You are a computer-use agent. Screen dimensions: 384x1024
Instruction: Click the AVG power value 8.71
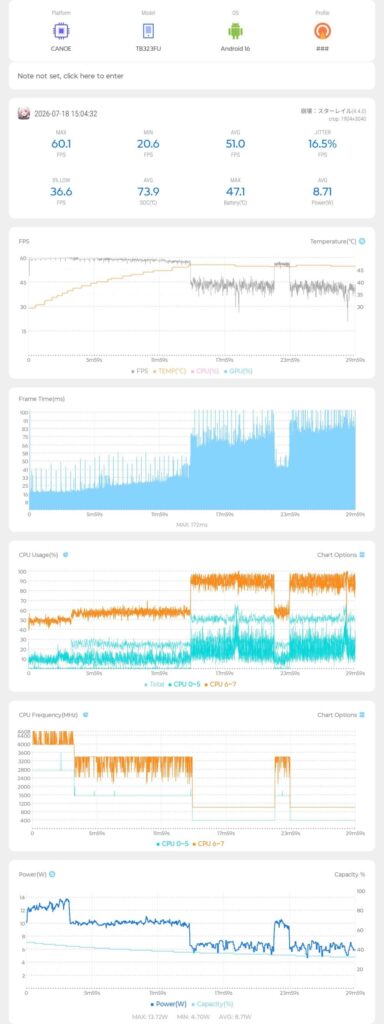coord(323,191)
